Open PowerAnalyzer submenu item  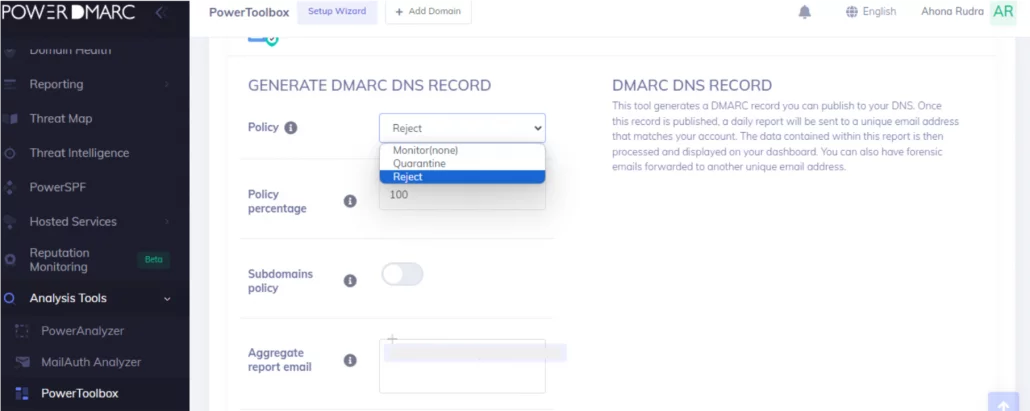pyautogui.click(x=82, y=331)
